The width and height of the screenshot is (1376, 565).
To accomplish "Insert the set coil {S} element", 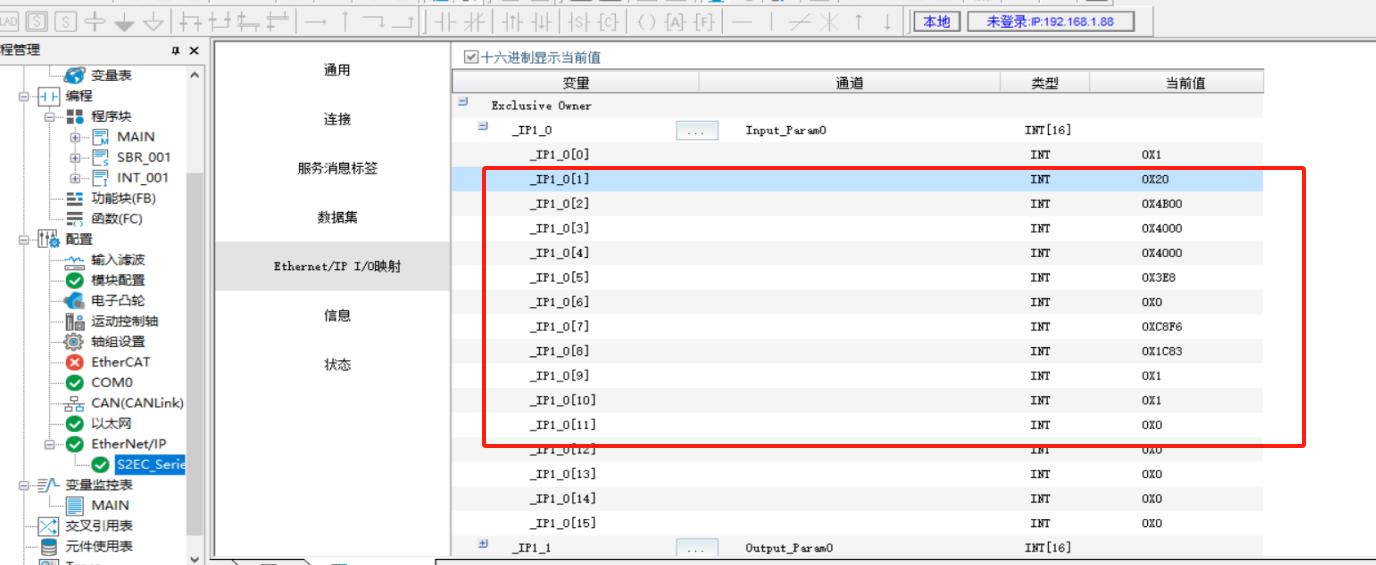I will point(577,22).
